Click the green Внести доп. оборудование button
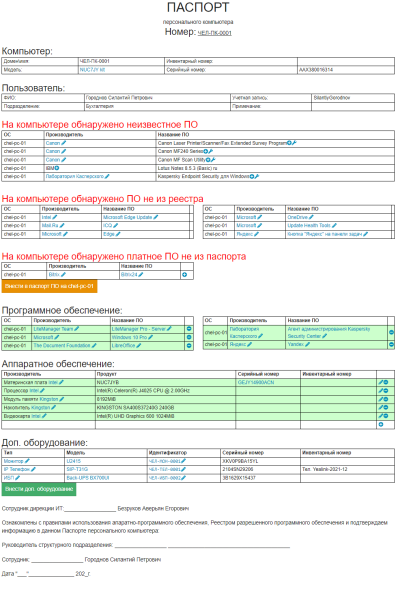The image size is (398, 600). [39, 489]
